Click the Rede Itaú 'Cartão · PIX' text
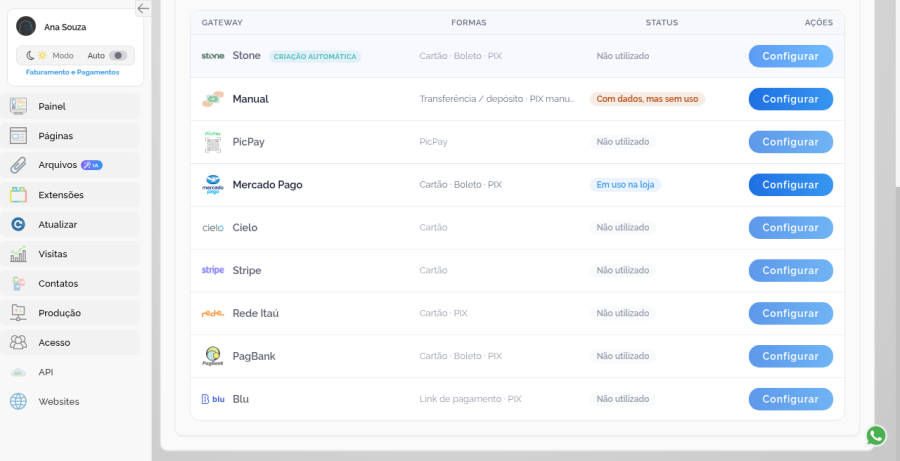900x461 pixels. [443, 313]
